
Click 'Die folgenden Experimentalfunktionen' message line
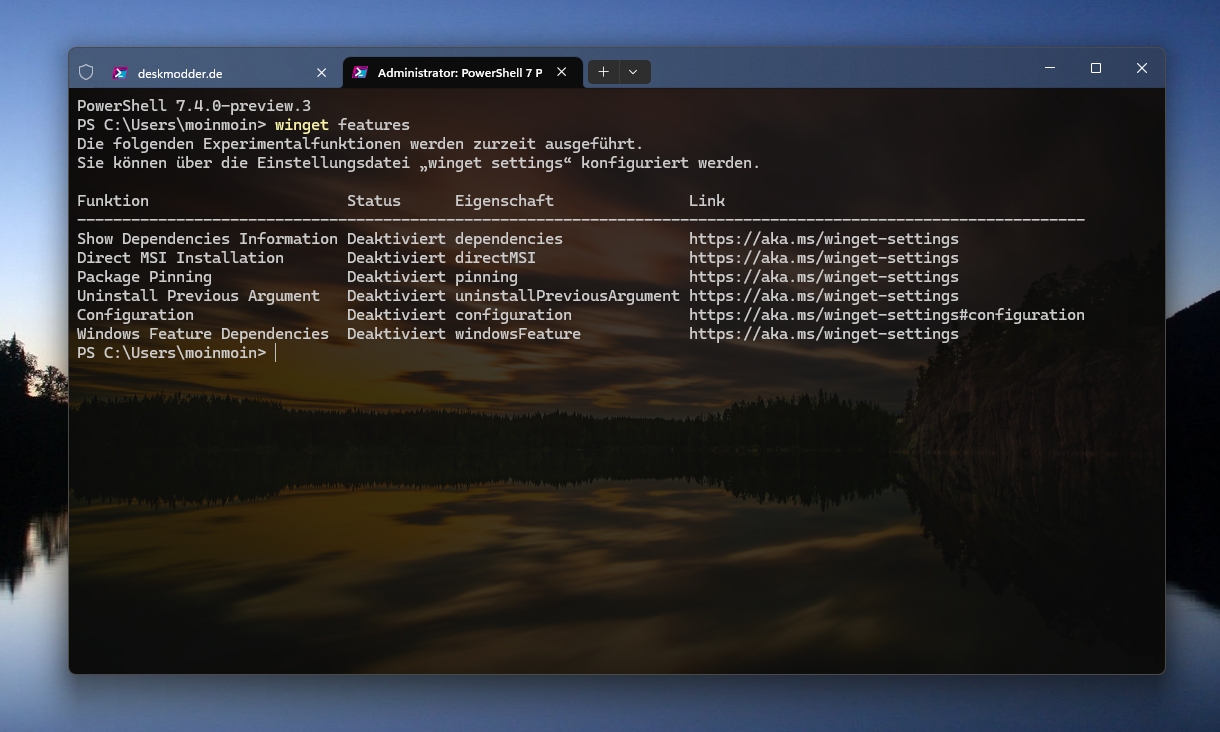360,144
